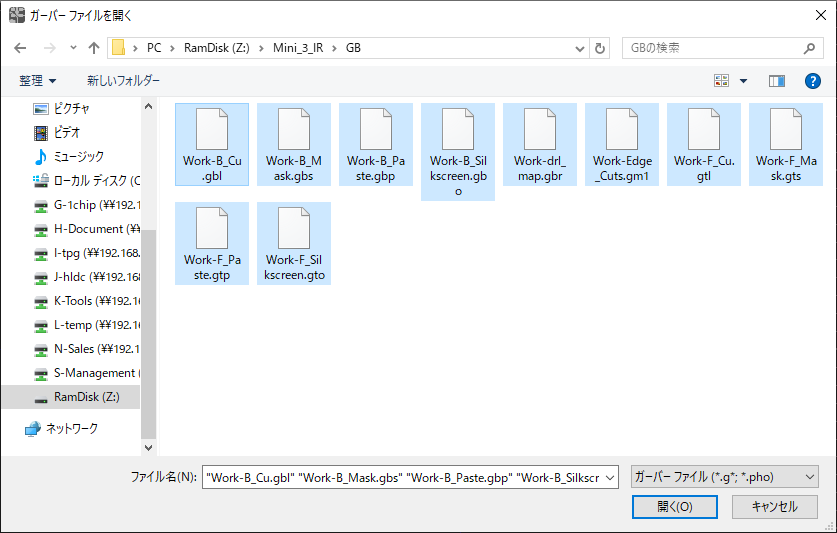
Task: Toggle the preview pane icon
Action: 777,81
